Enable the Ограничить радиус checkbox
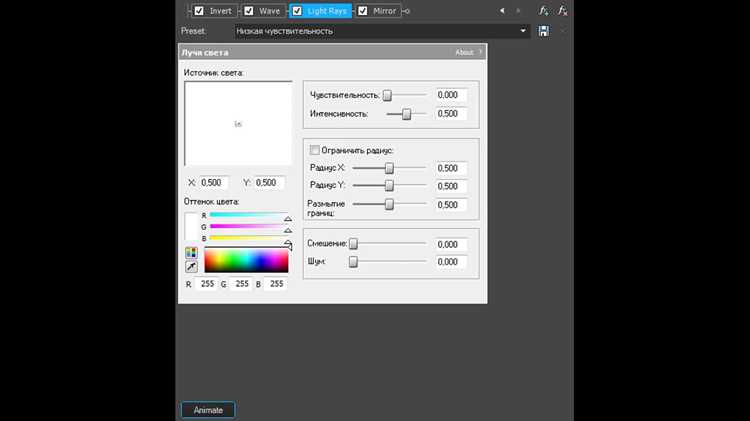This screenshot has width=750, height=421. point(314,150)
